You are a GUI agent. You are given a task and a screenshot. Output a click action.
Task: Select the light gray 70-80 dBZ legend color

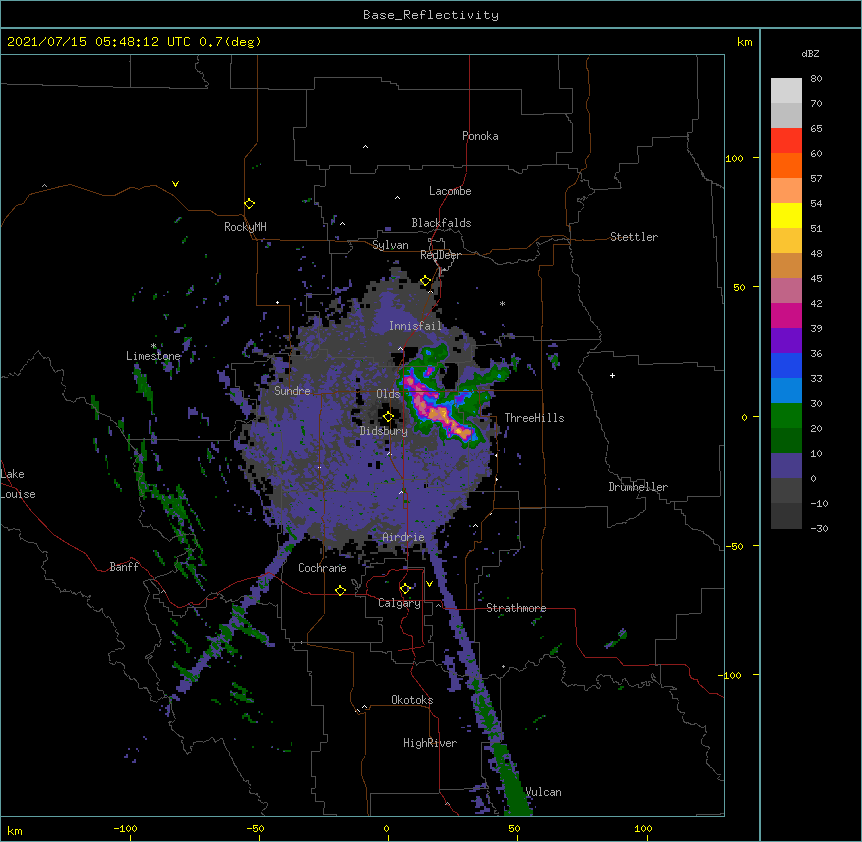coord(786,91)
